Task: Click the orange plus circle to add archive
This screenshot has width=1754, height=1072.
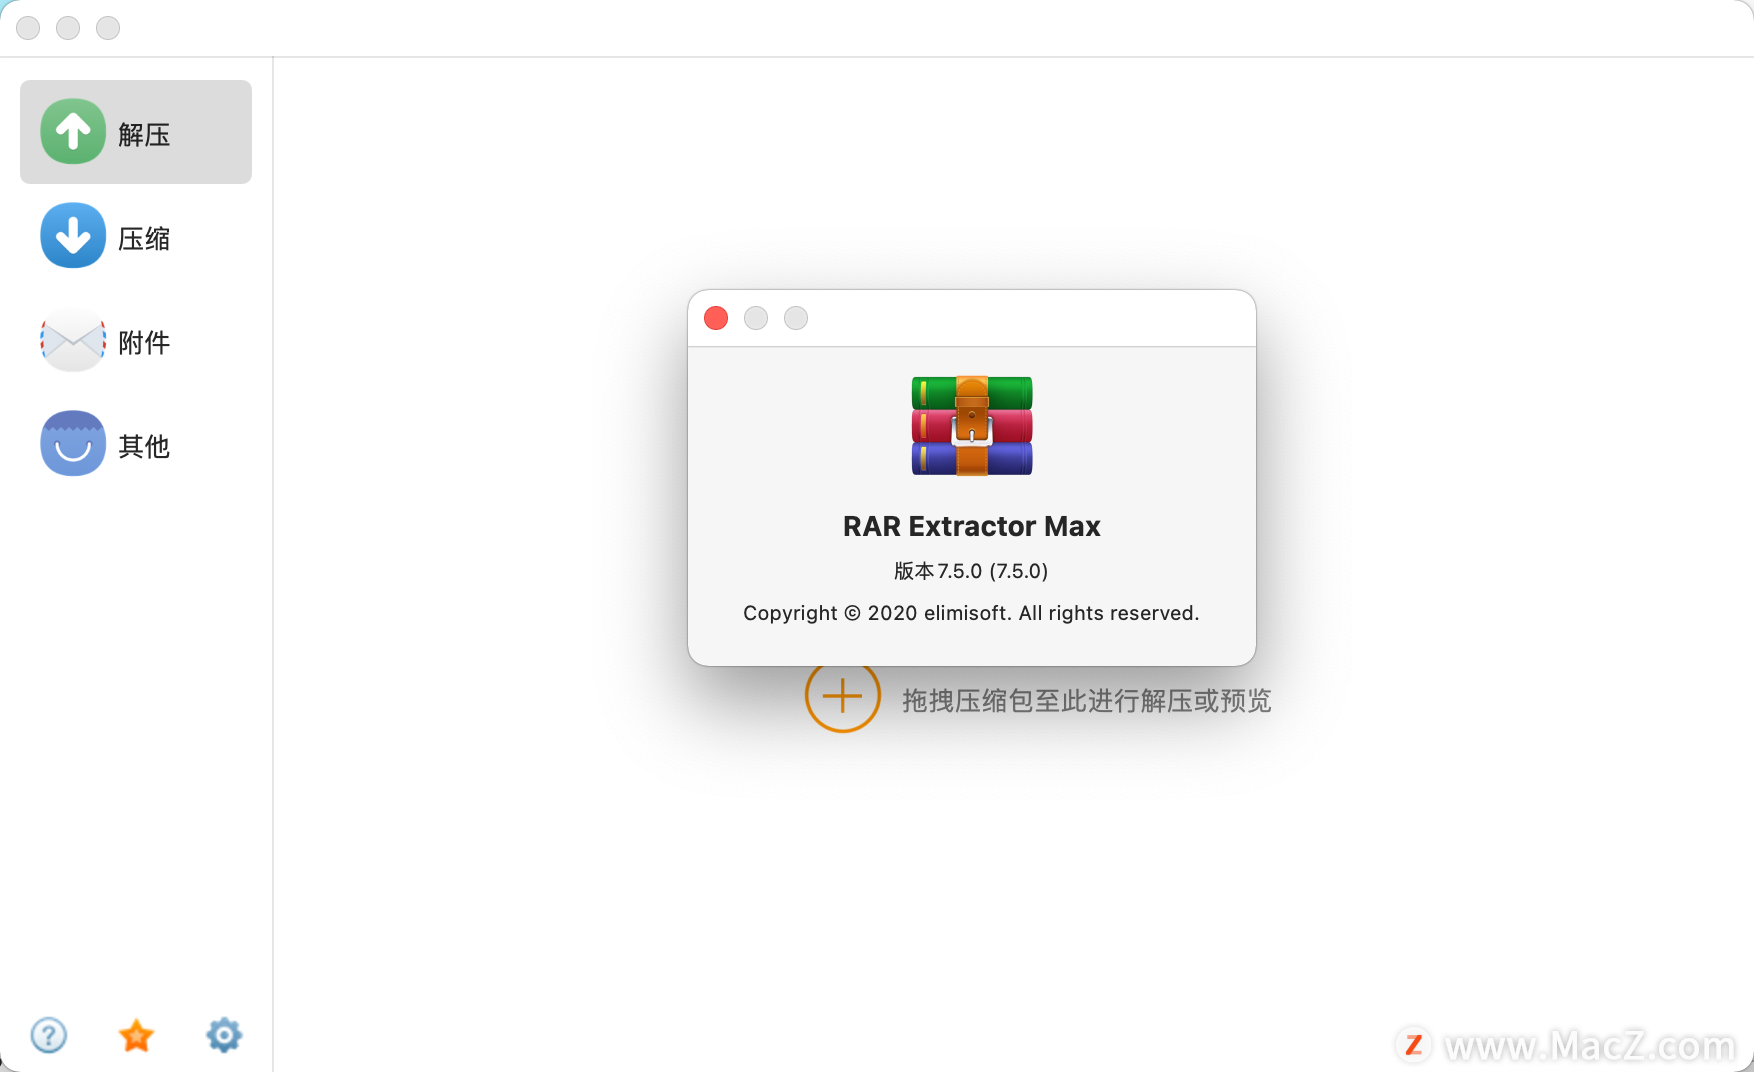Action: pyautogui.click(x=842, y=695)
